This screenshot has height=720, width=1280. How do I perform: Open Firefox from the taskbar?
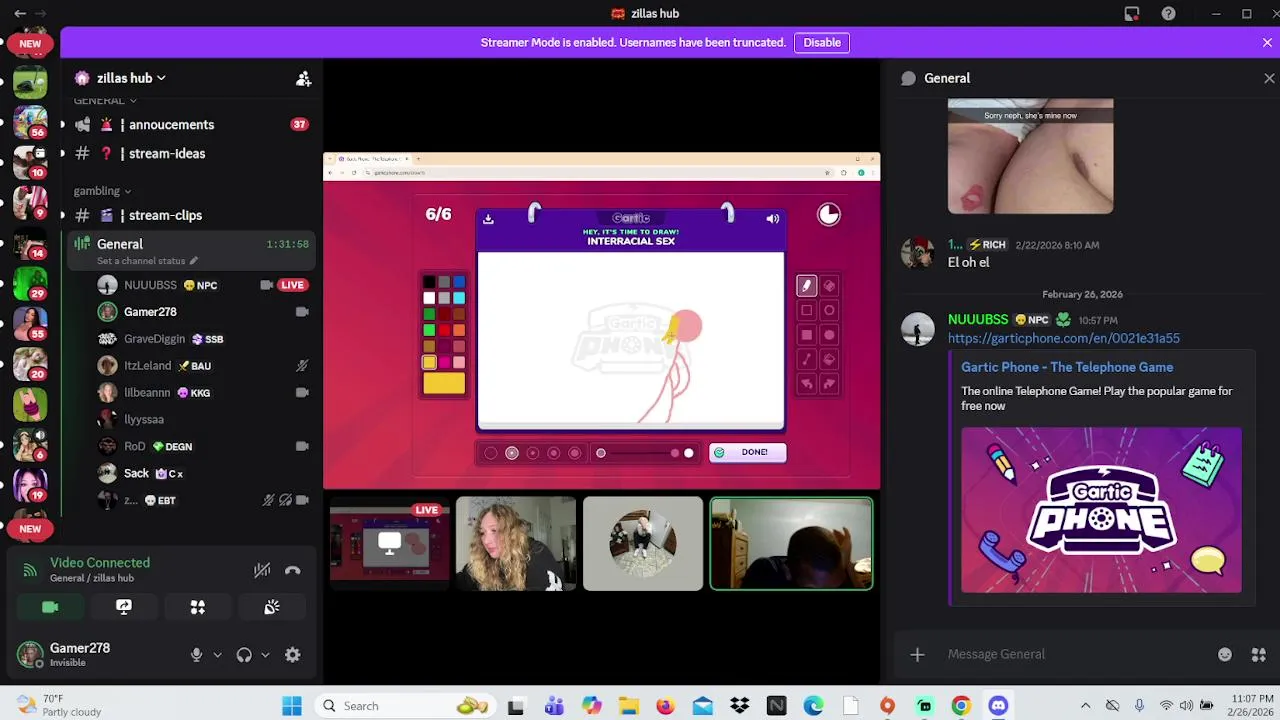click(665, 706)
